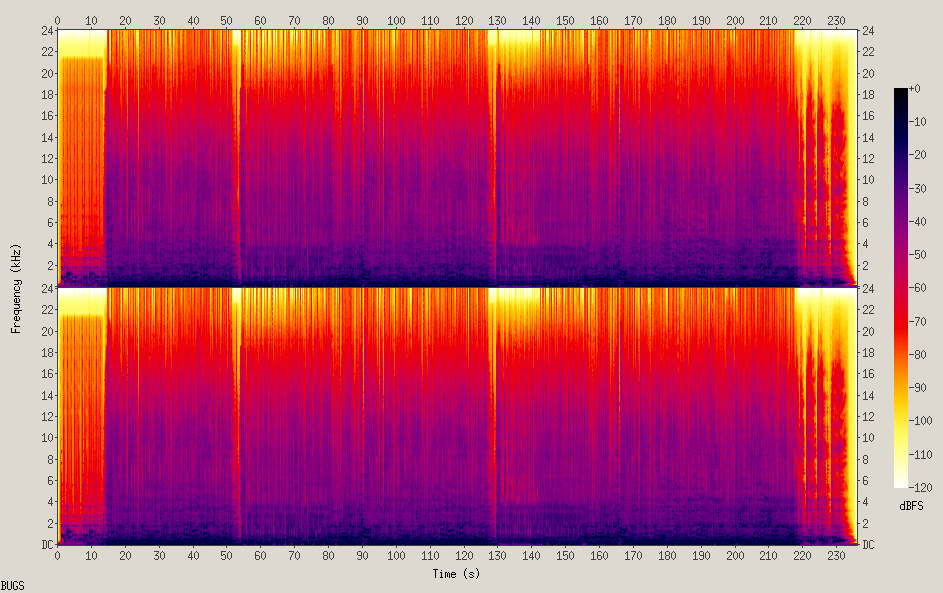Screen dimensions: 943x593
Task: Click the "Frequency (kHz)" axis label
Action: 16,287
